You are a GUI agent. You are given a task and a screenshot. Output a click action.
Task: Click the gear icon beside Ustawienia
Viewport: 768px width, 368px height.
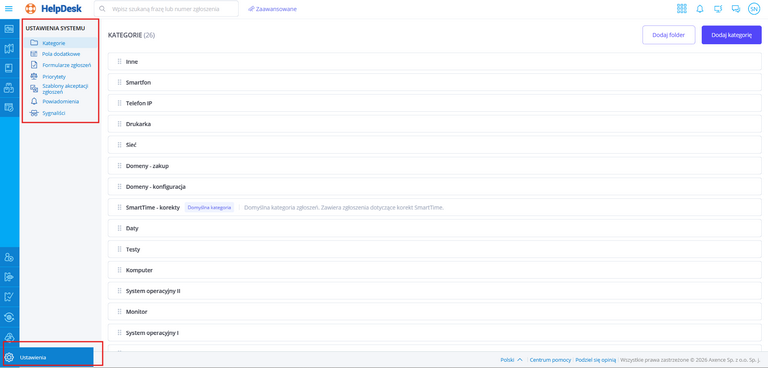click(9, 357)
